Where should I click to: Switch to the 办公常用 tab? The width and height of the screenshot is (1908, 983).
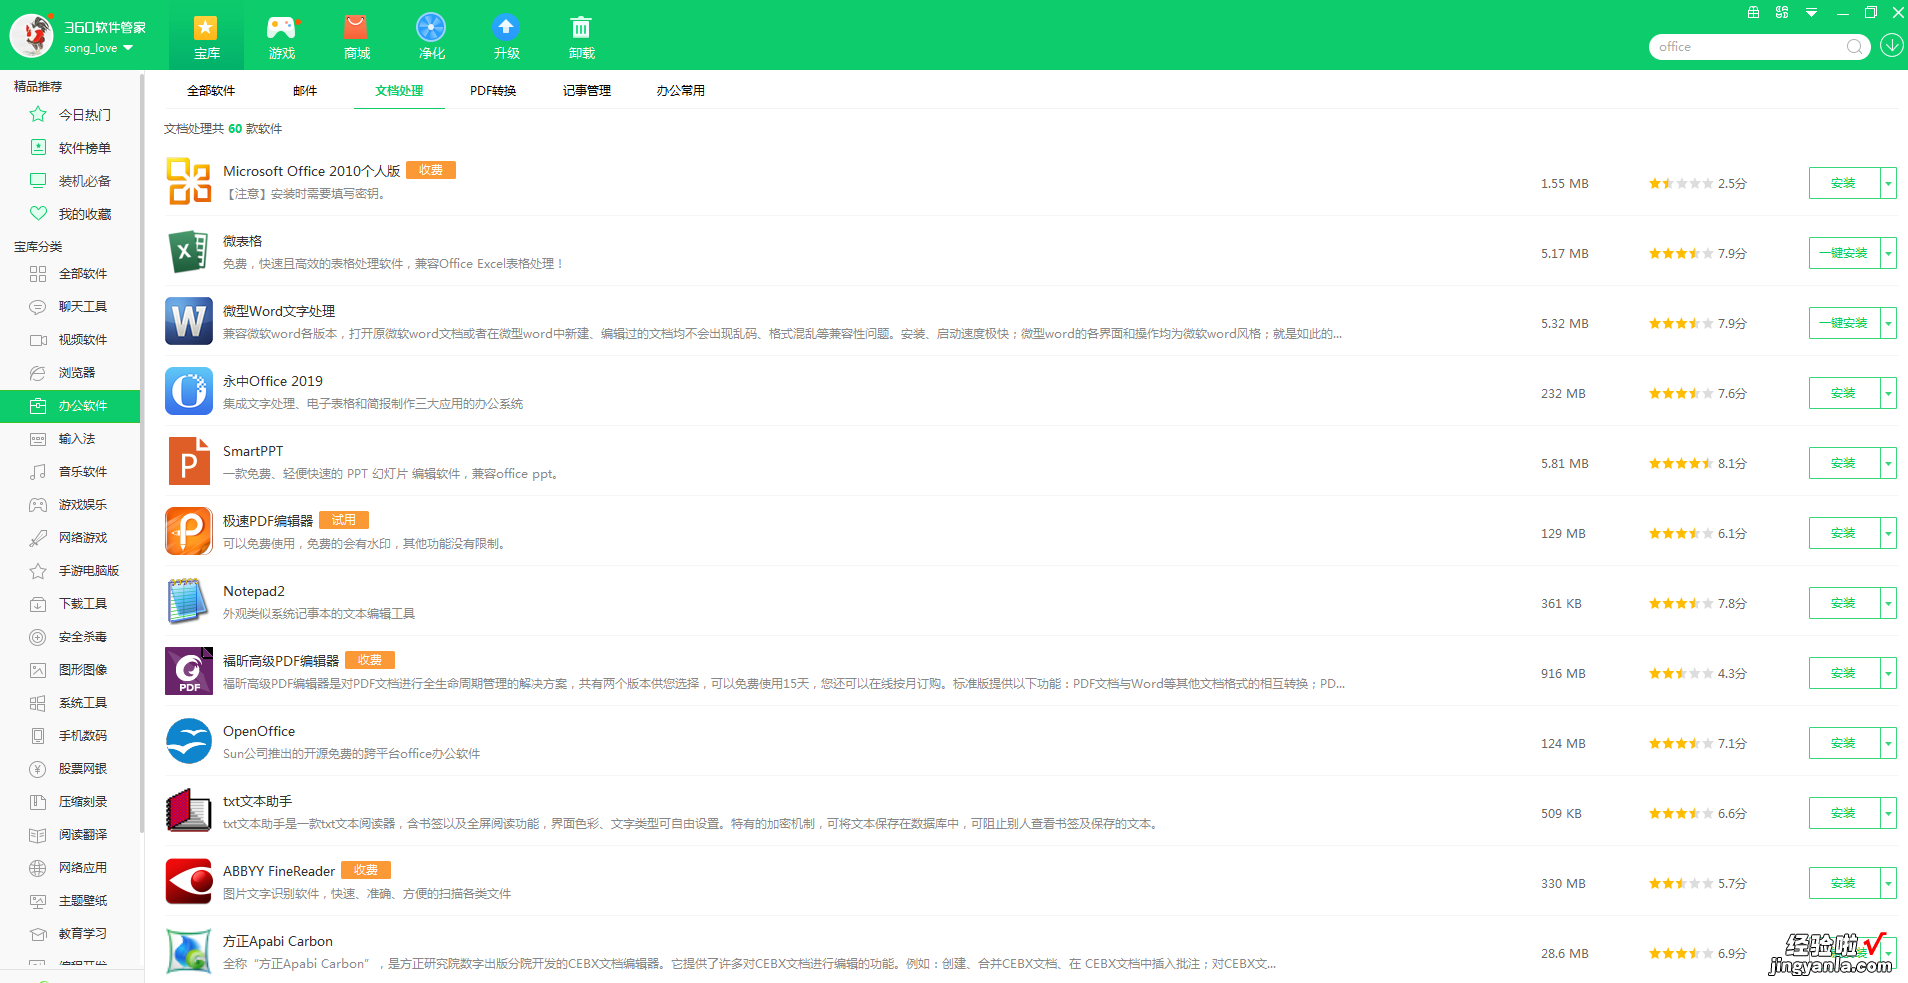[x=681, y=90]
